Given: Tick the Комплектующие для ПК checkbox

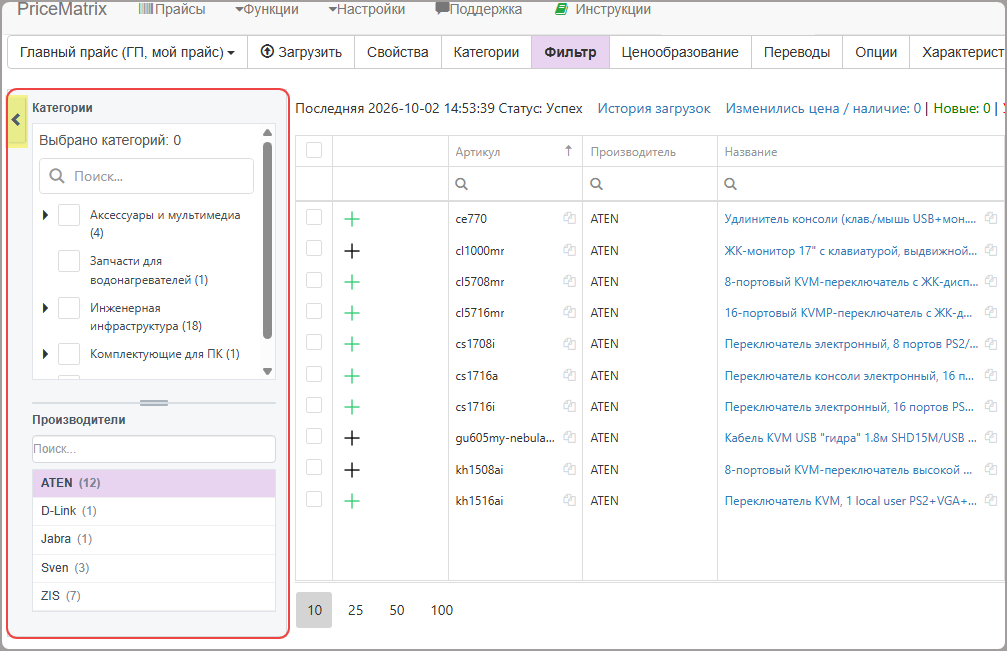Looking at the screenshot, I should pos(69,354).
